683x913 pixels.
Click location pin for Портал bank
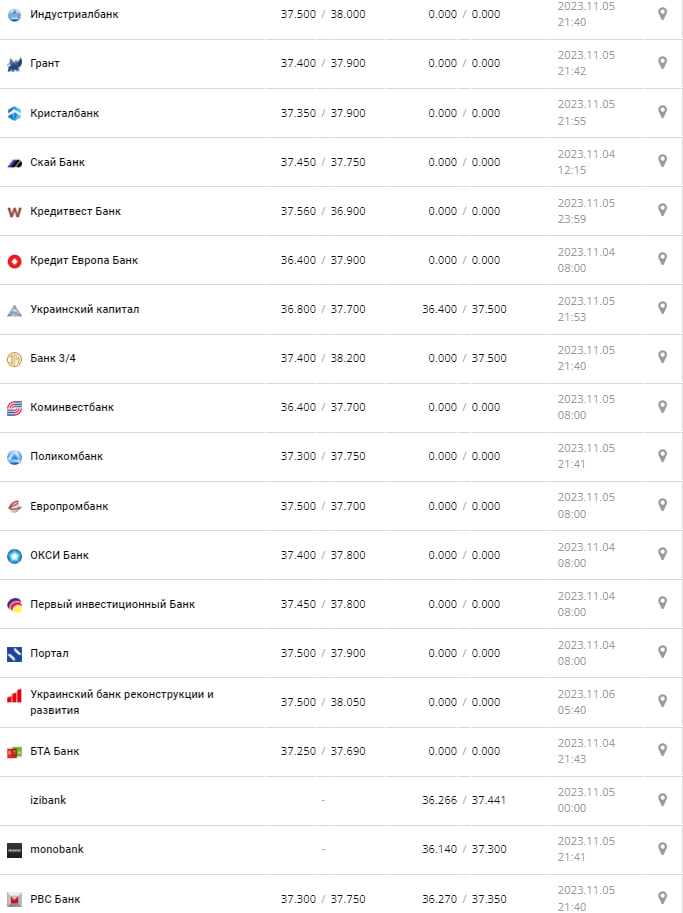[x=662, y=652]
